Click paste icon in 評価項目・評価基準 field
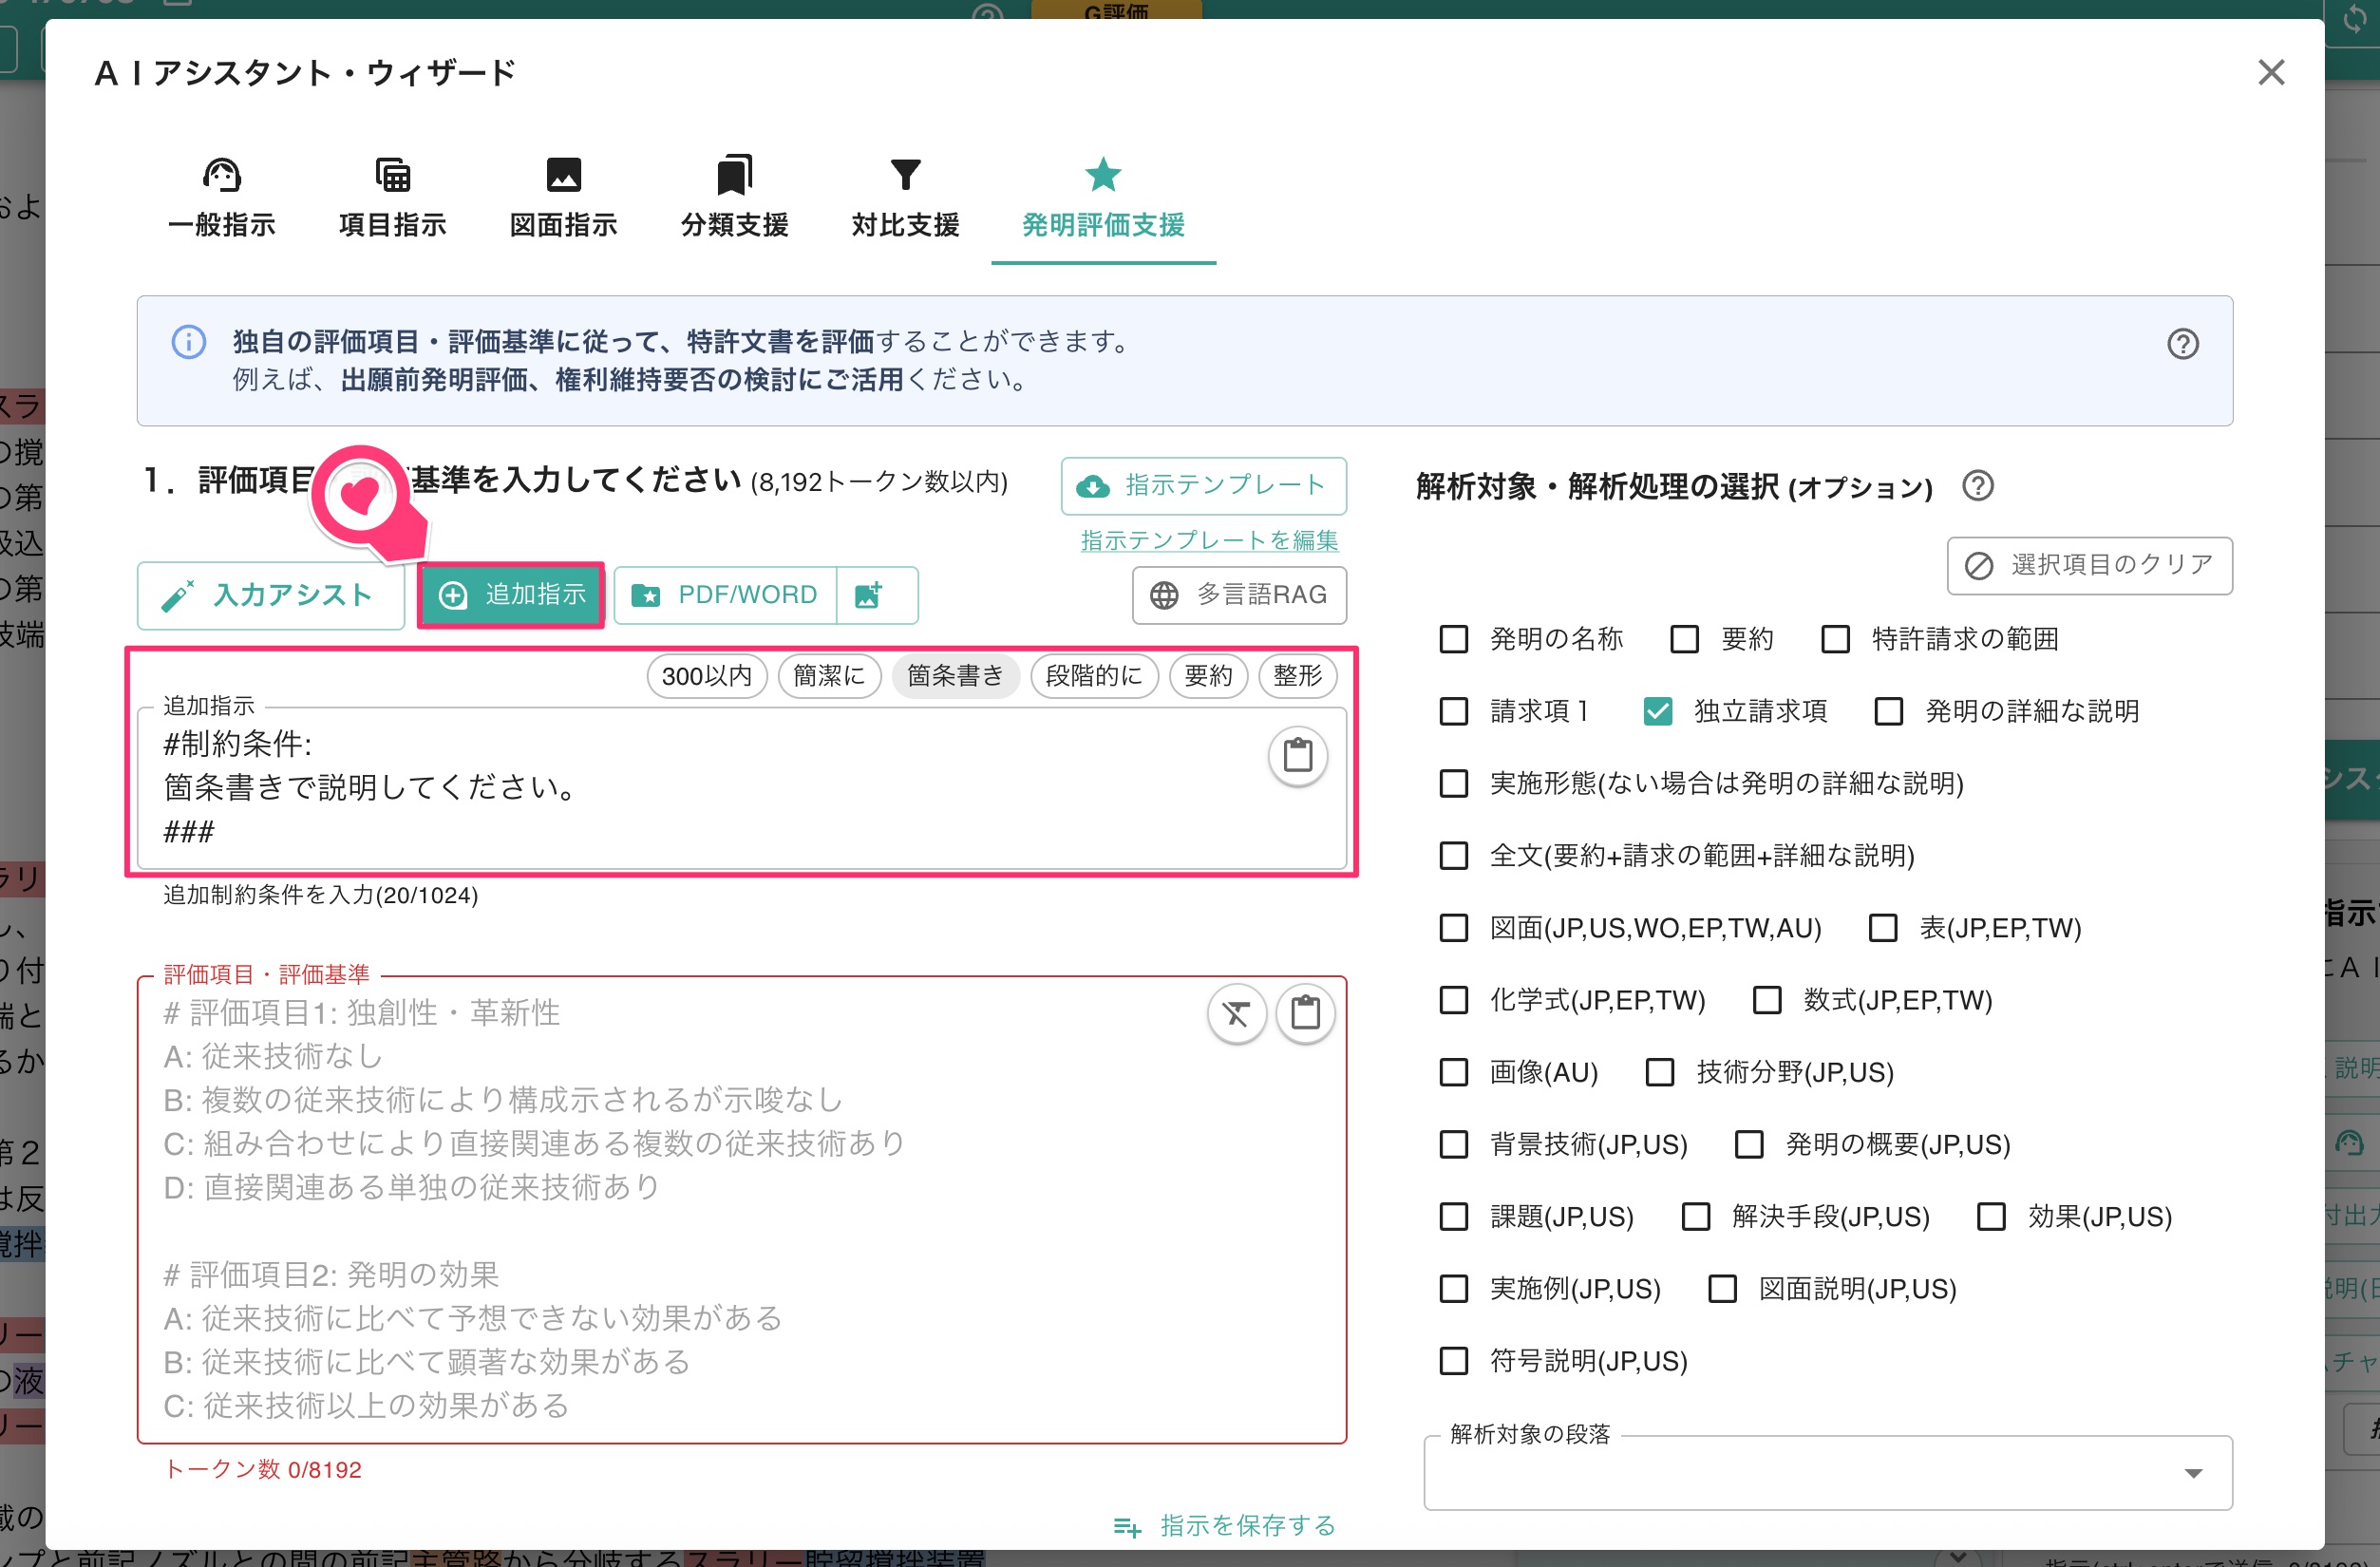2380x1567 pixels. click(x=1305, y=1014)
